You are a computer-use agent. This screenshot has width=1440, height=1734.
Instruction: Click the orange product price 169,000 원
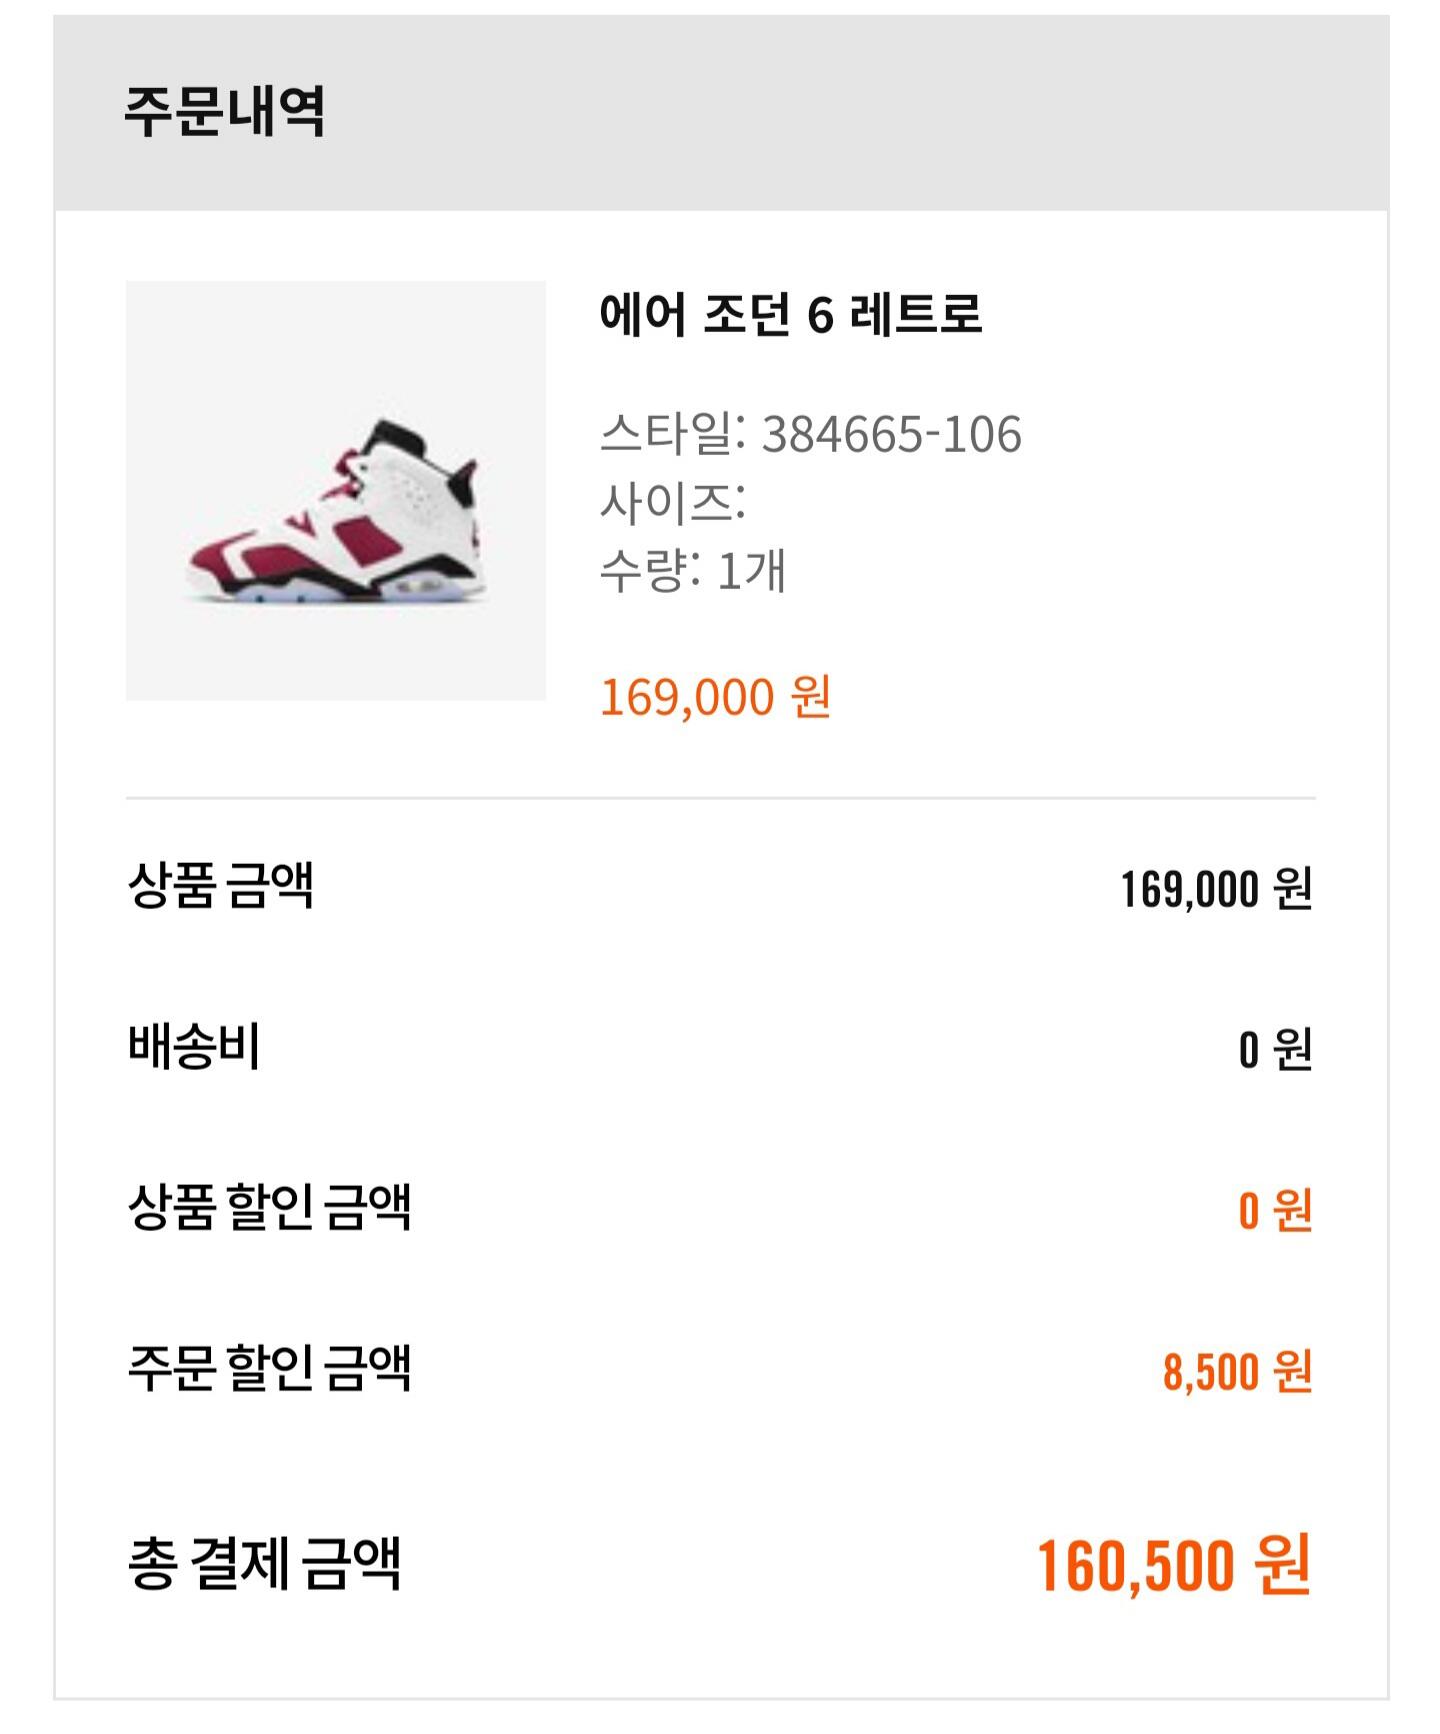point(716,697)
